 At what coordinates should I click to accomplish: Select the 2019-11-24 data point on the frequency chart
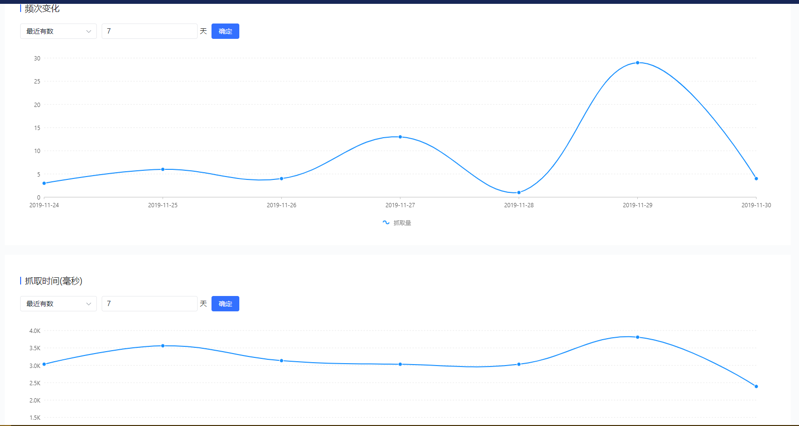click(44, 183)
